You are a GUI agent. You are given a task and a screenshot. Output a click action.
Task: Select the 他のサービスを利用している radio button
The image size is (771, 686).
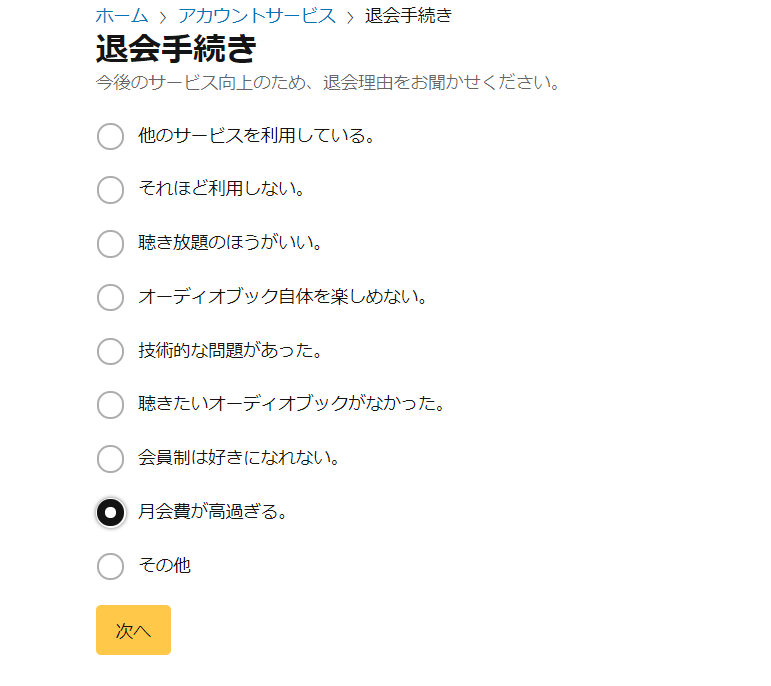click(110, 136)
